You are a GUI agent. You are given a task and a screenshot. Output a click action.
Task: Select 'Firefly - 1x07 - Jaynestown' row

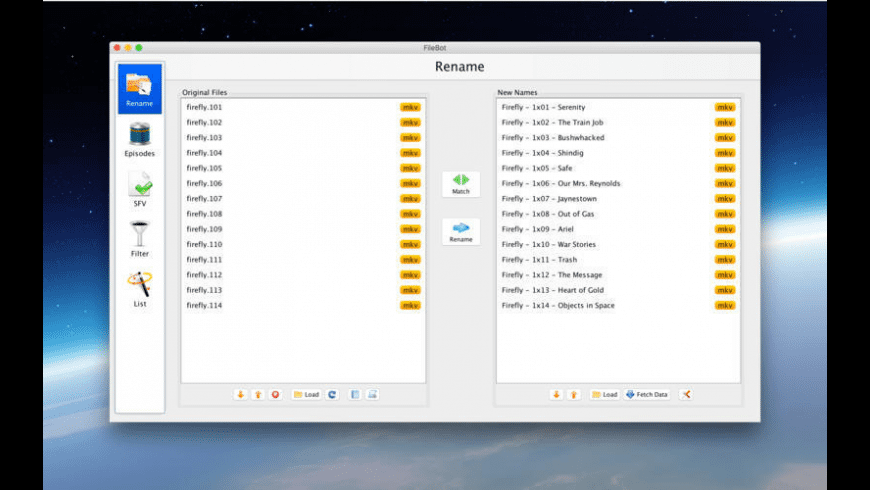618,199
